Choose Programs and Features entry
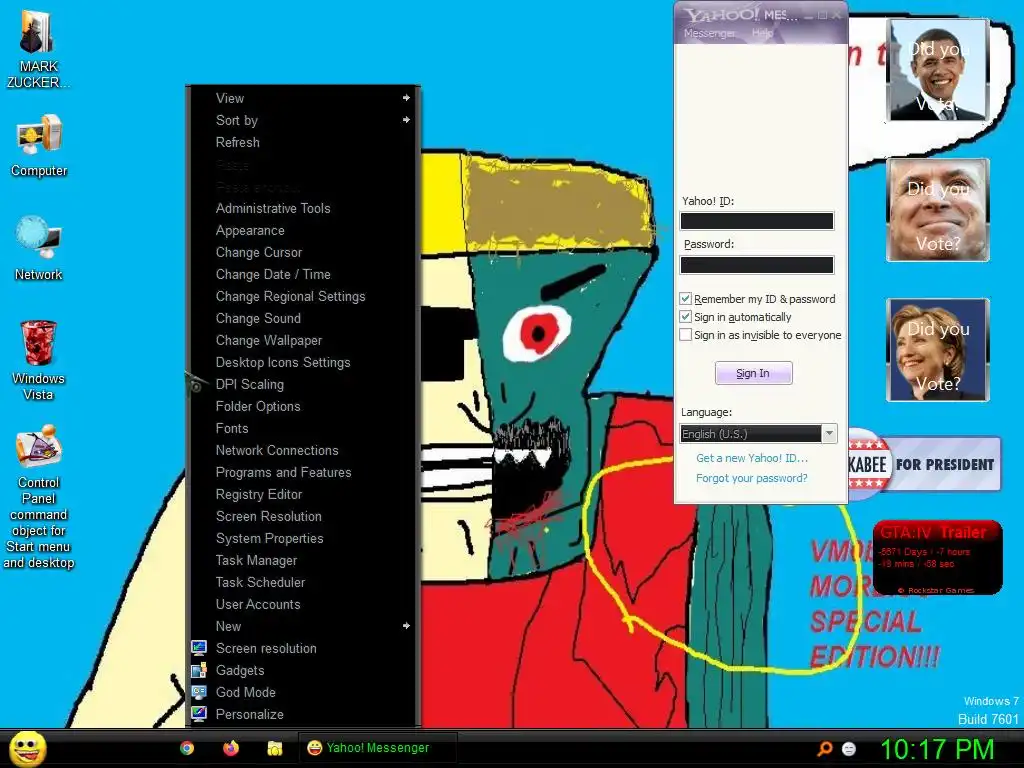This screenshot has height=768, width=1024. tap(304, 472)
